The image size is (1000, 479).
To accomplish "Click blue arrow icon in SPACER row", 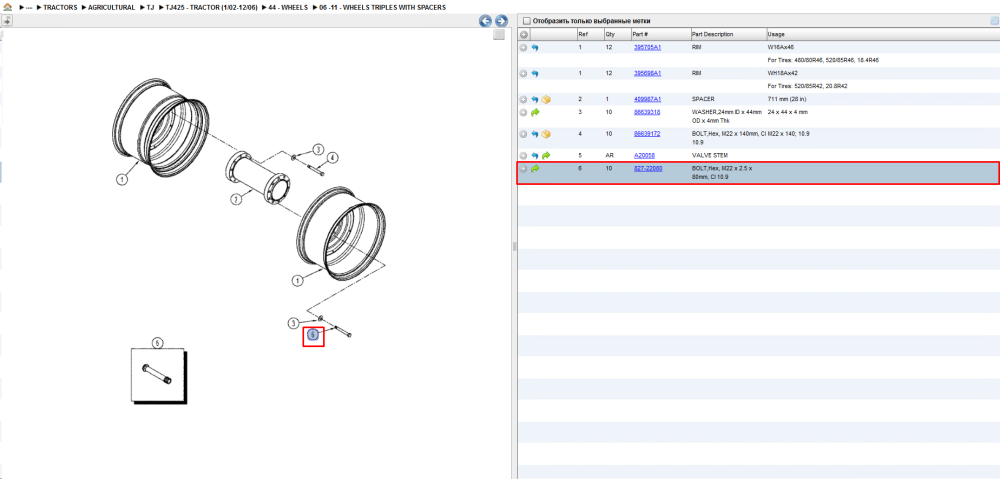I will click(x=534, y=99).
